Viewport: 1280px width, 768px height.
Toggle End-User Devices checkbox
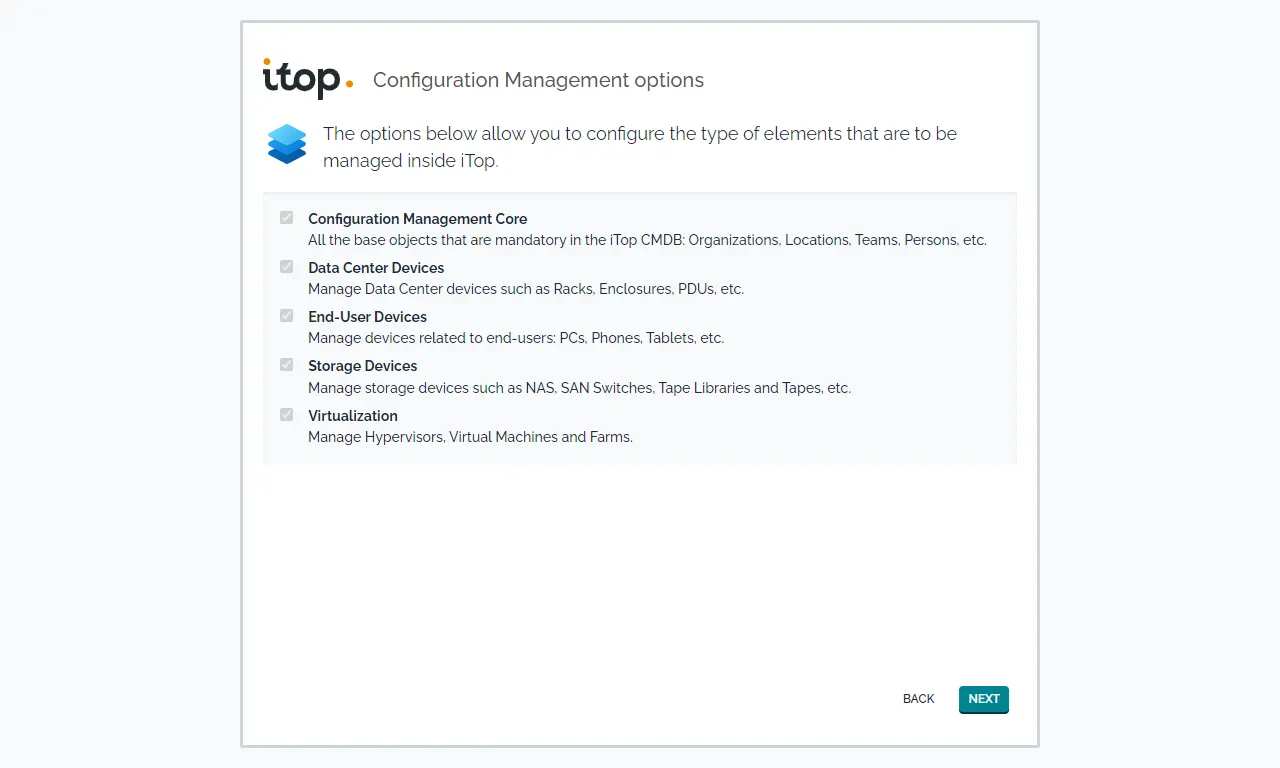(287, 315)
